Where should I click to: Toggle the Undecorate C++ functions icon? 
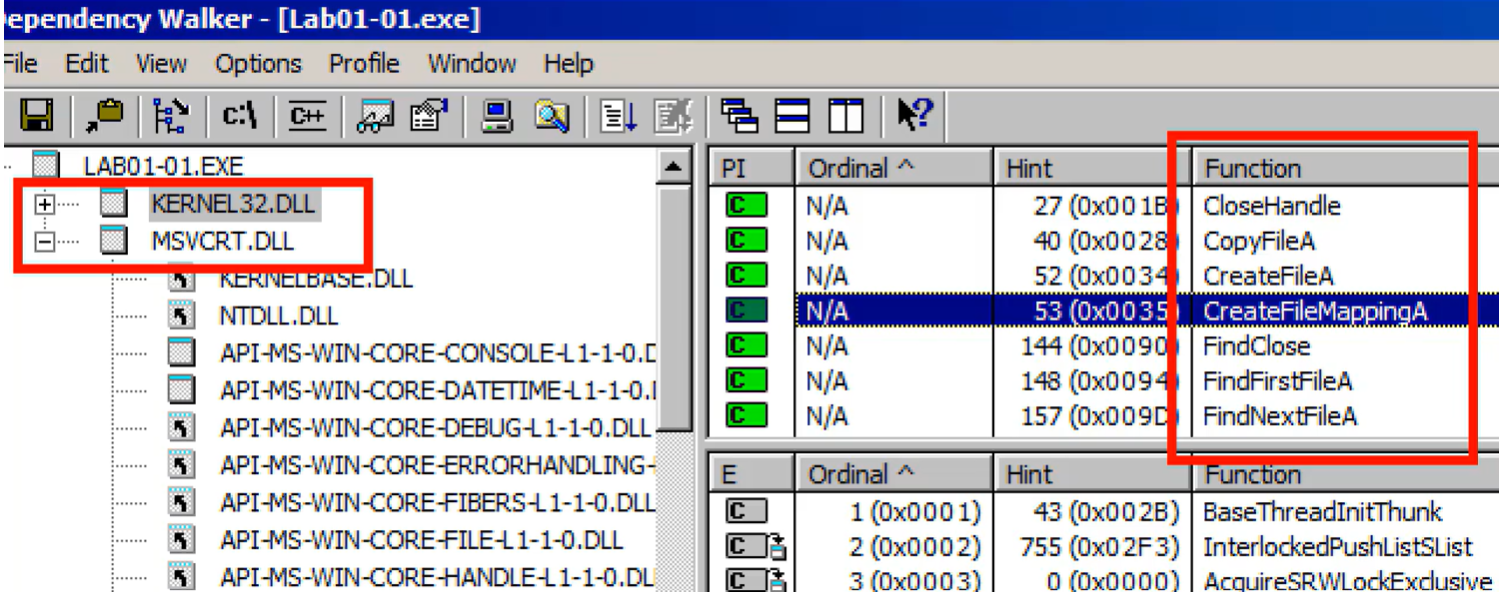(x=307, y=118)
